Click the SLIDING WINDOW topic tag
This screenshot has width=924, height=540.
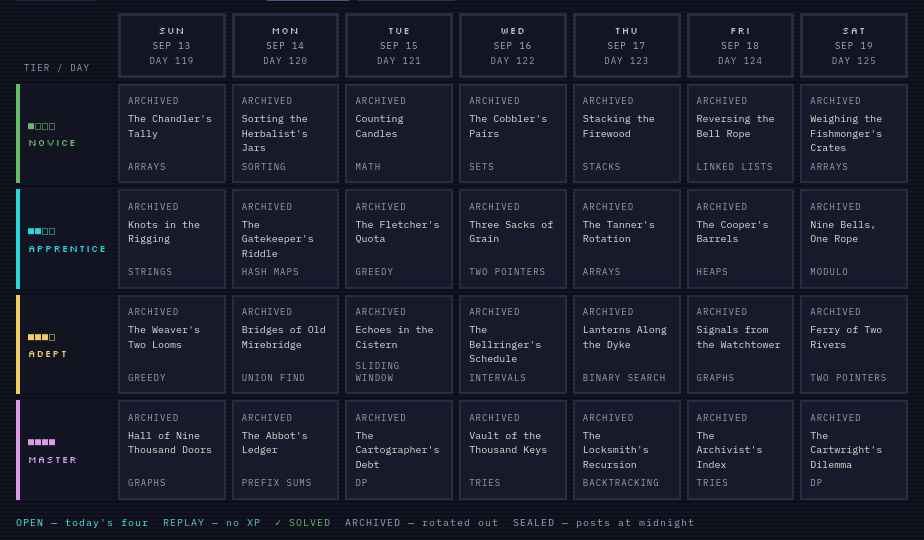pyautogui.click(x=377, y=371)
